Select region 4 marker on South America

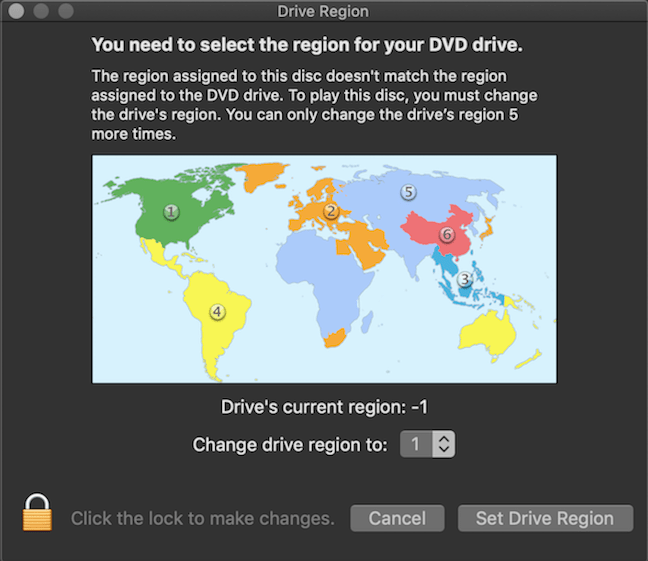[x=217, y=312]
